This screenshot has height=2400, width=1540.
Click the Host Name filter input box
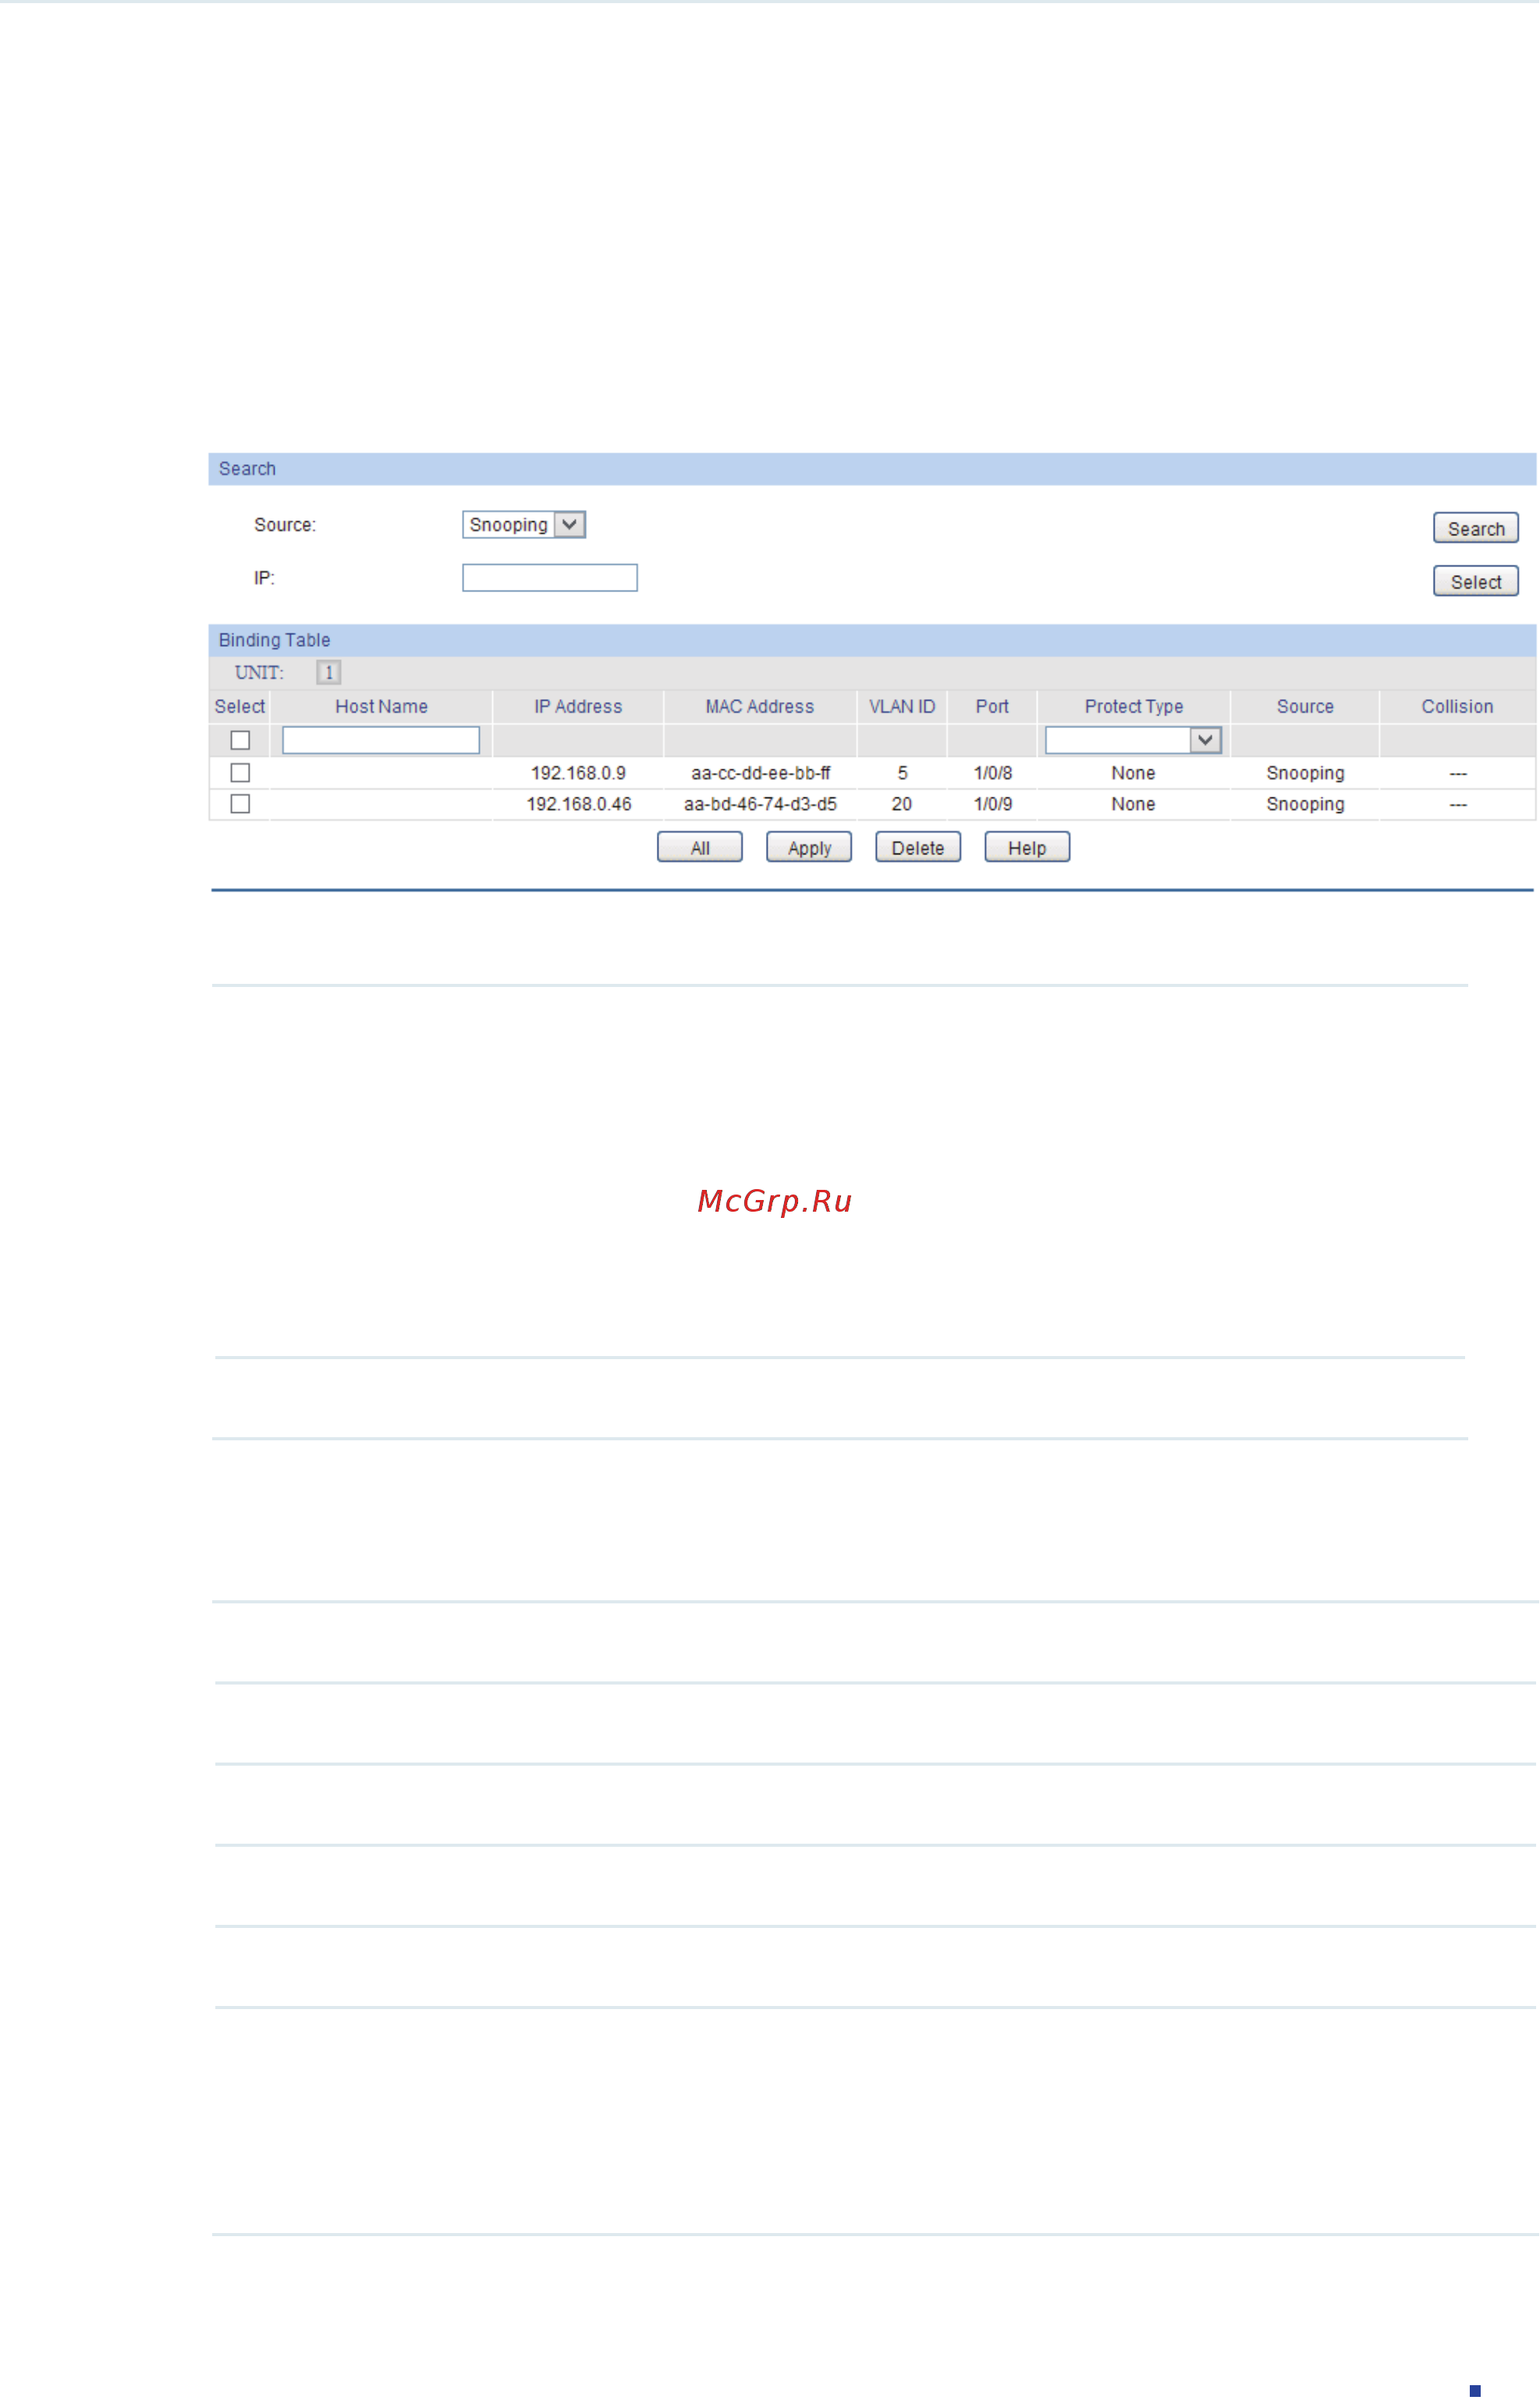coord(381,740)
